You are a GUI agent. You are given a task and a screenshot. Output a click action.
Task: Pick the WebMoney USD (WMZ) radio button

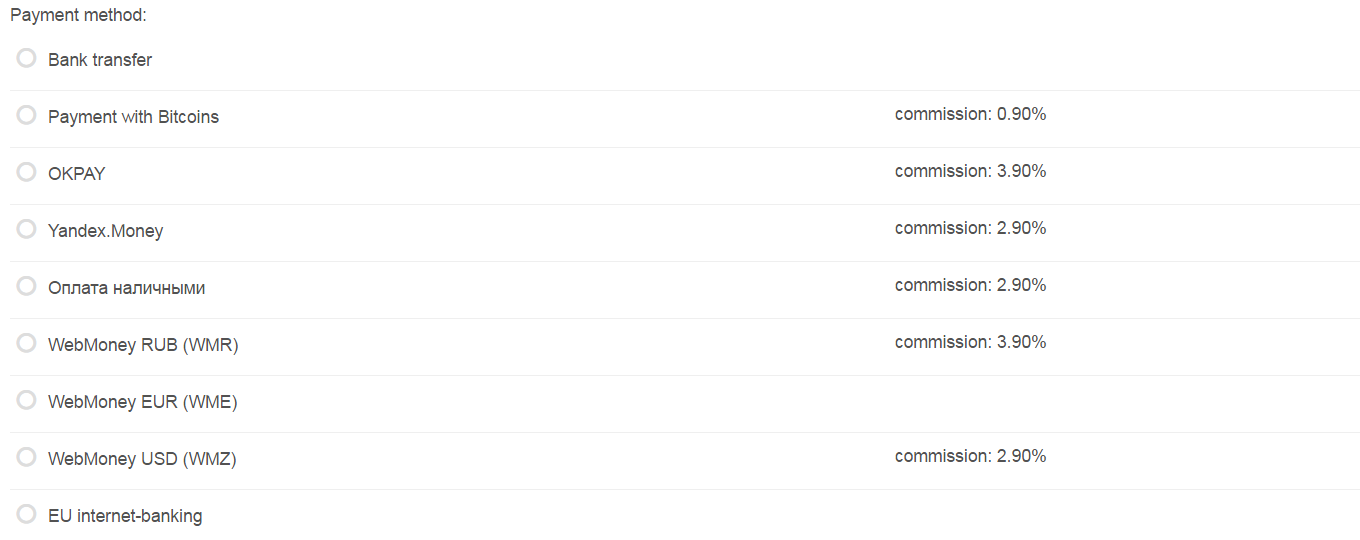click(x=27, y=457)
